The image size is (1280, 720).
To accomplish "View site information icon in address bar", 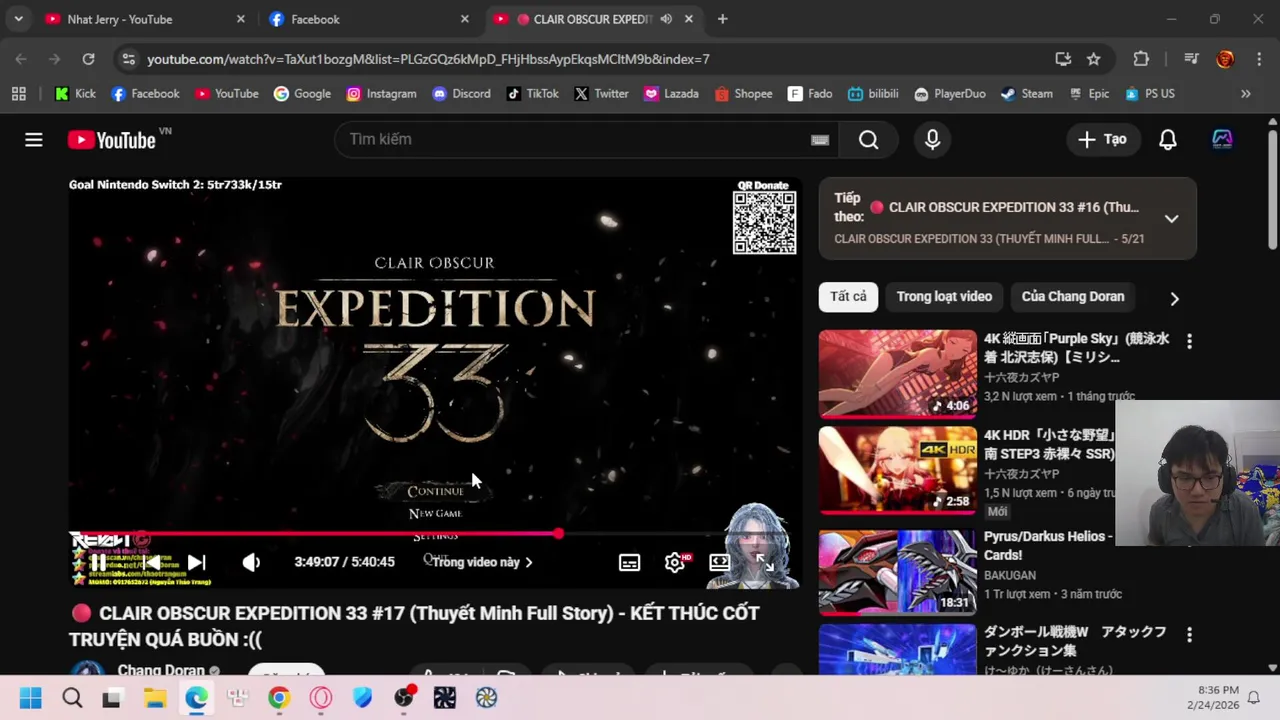I will pos(128,59).
